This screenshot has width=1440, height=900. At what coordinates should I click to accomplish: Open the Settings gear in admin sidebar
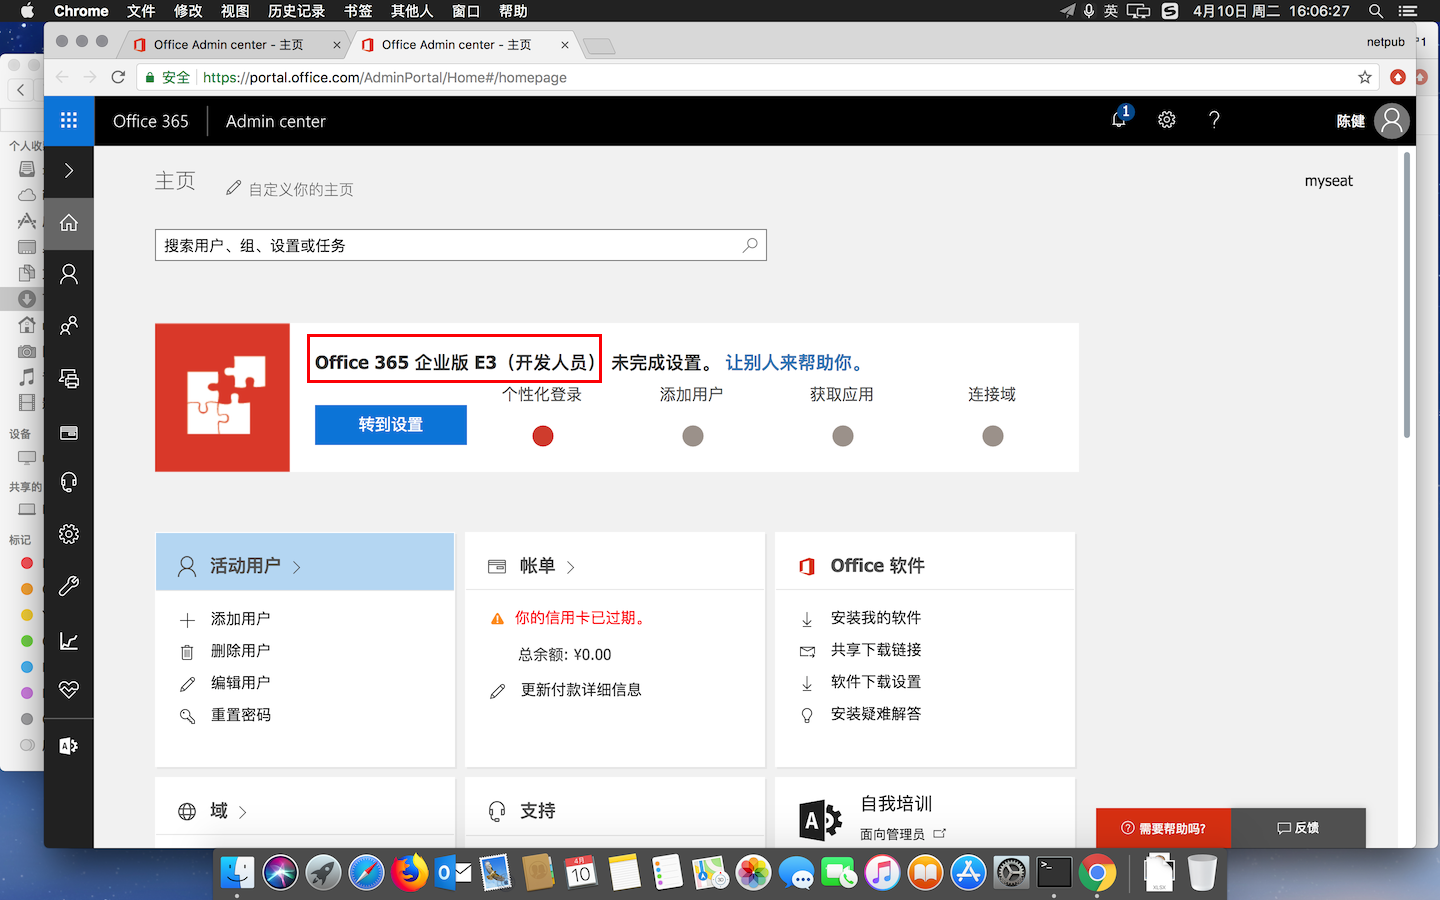coord(69,534)
